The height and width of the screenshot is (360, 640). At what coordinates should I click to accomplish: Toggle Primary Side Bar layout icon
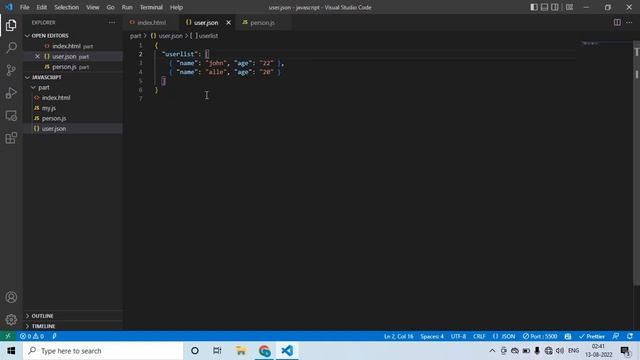(534, 7)
